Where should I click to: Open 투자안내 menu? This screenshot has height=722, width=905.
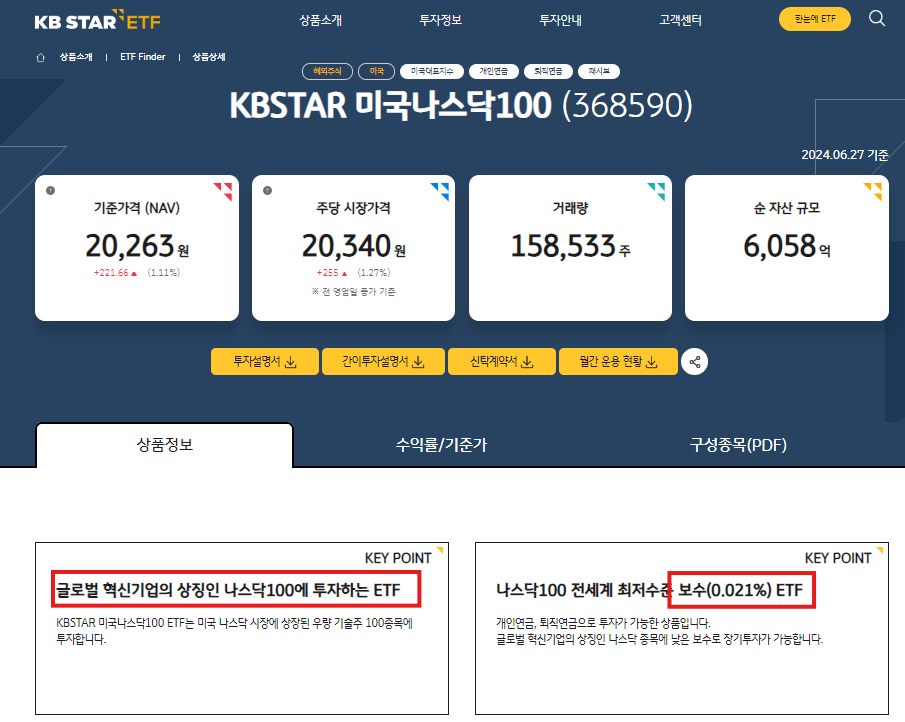[x=560, y=20]
